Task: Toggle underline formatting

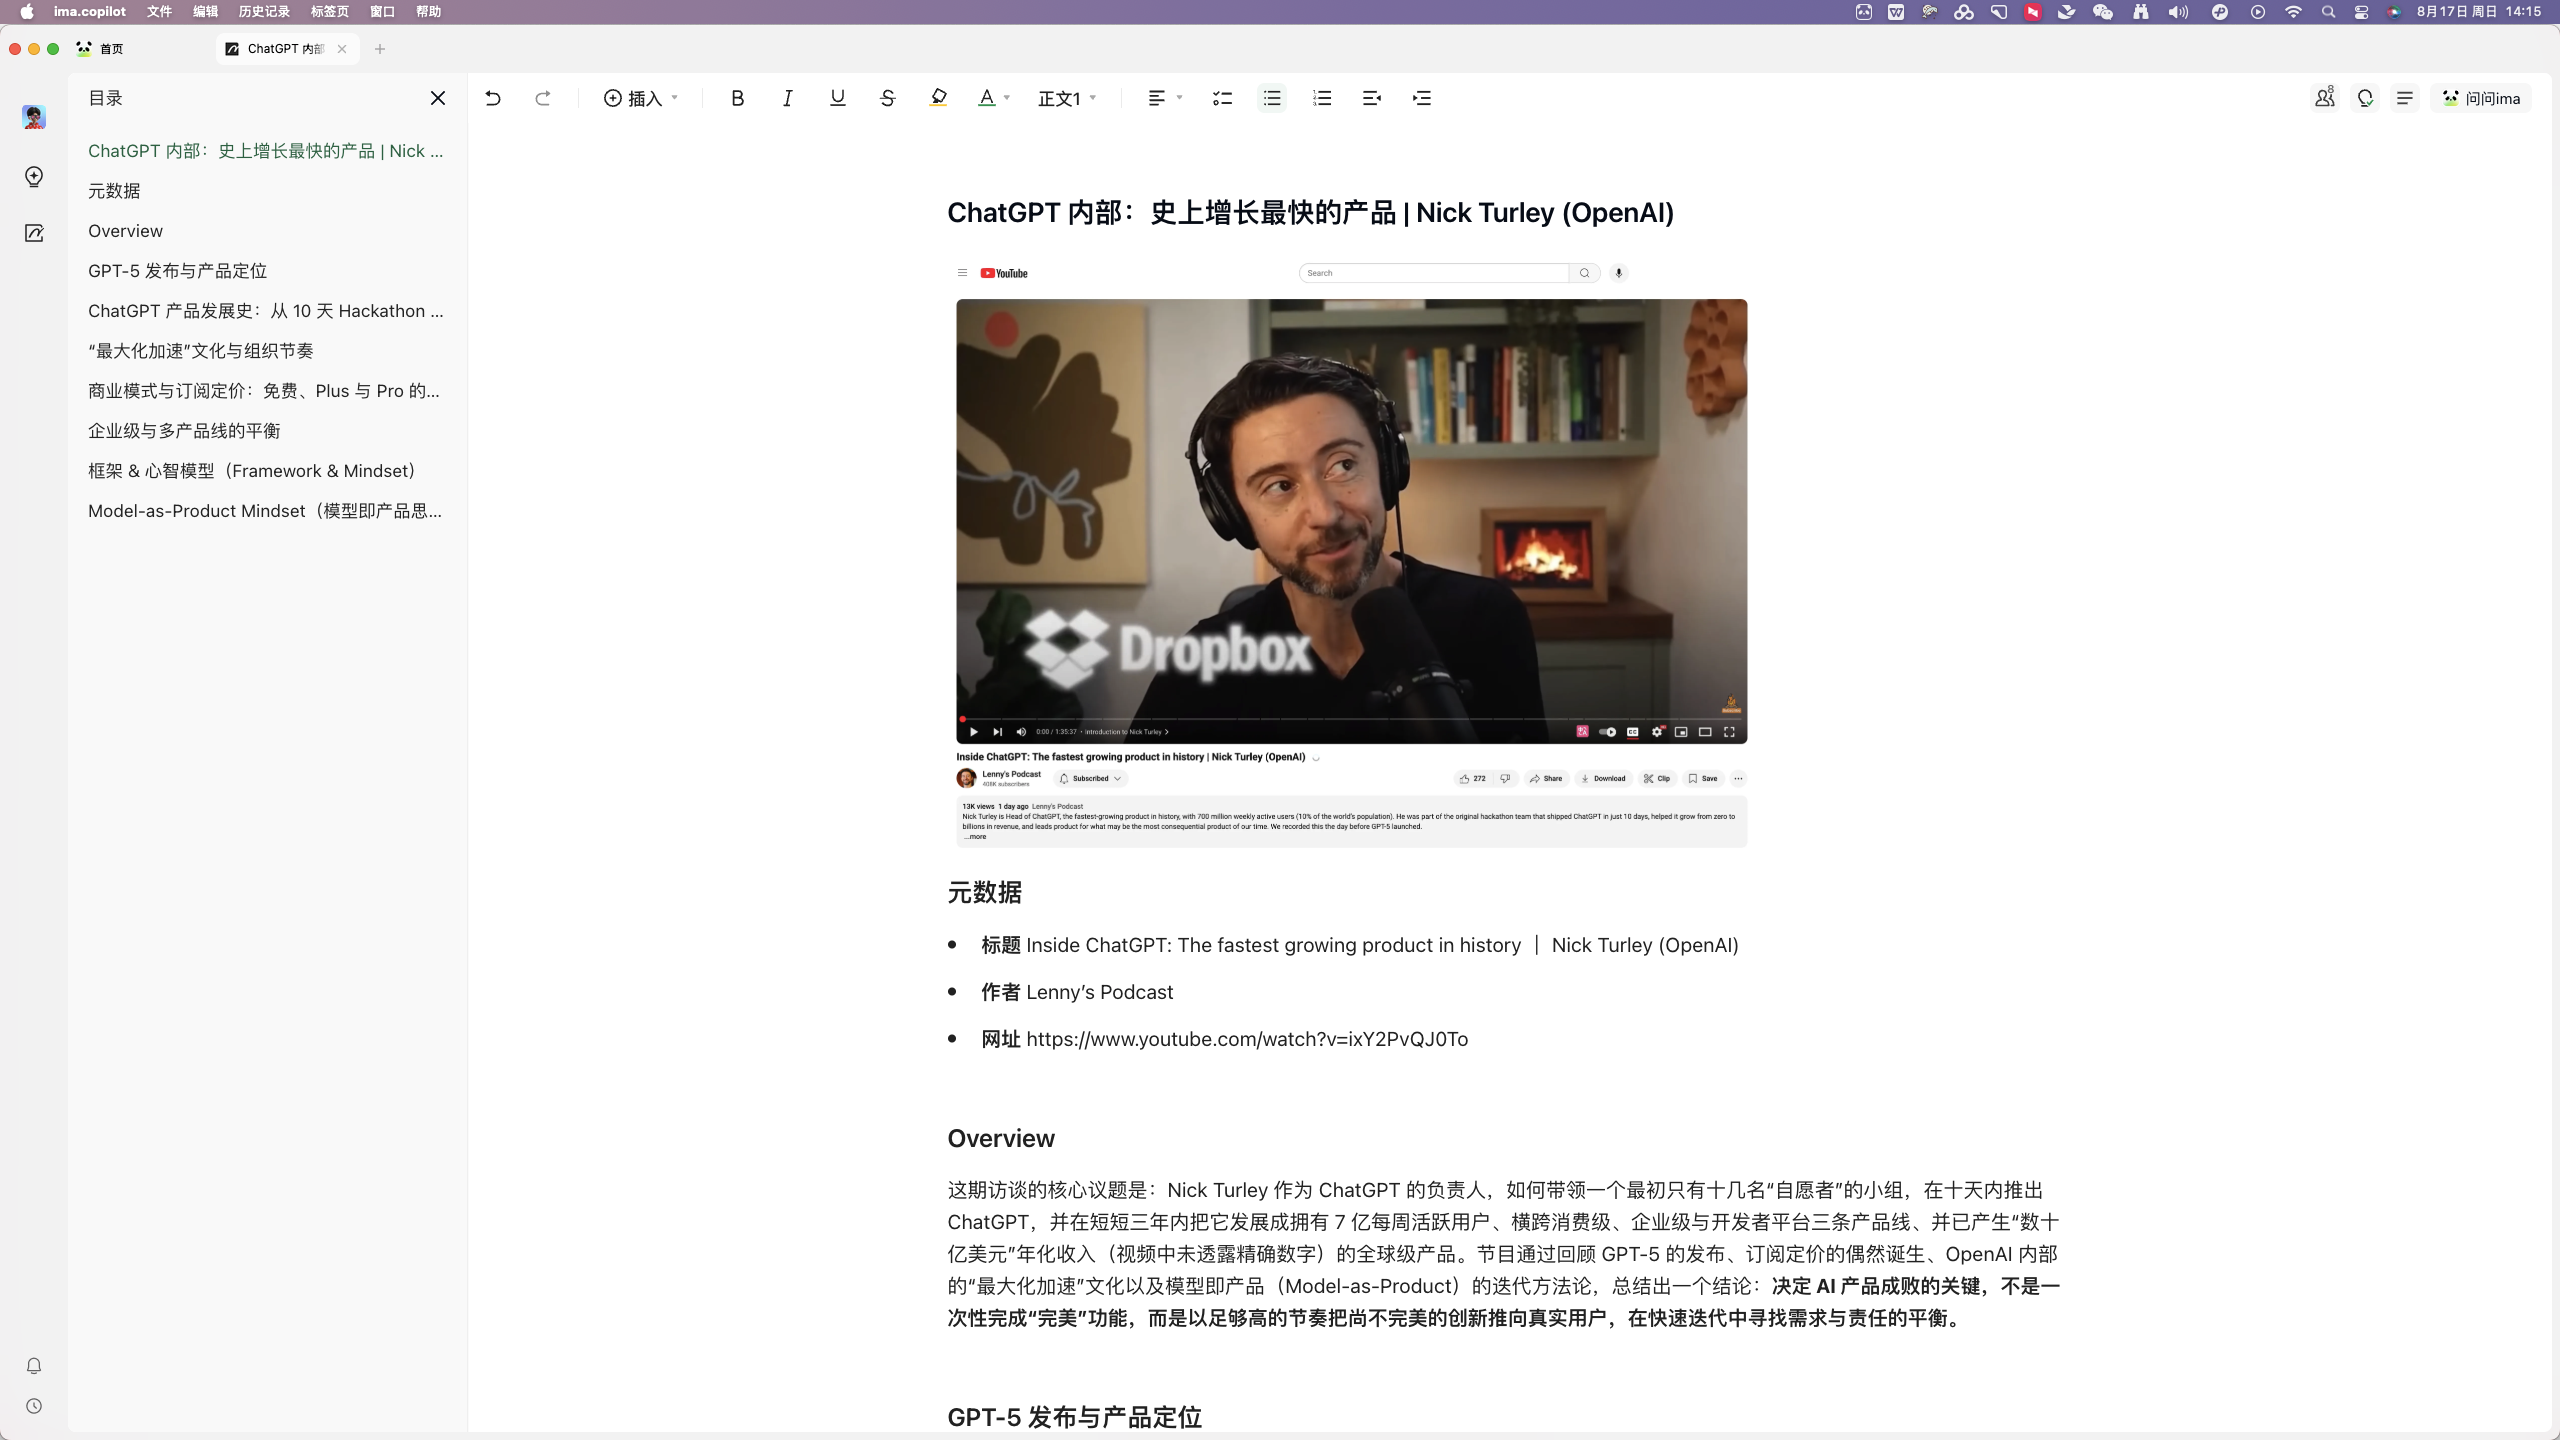Action: tap(837, 98)
